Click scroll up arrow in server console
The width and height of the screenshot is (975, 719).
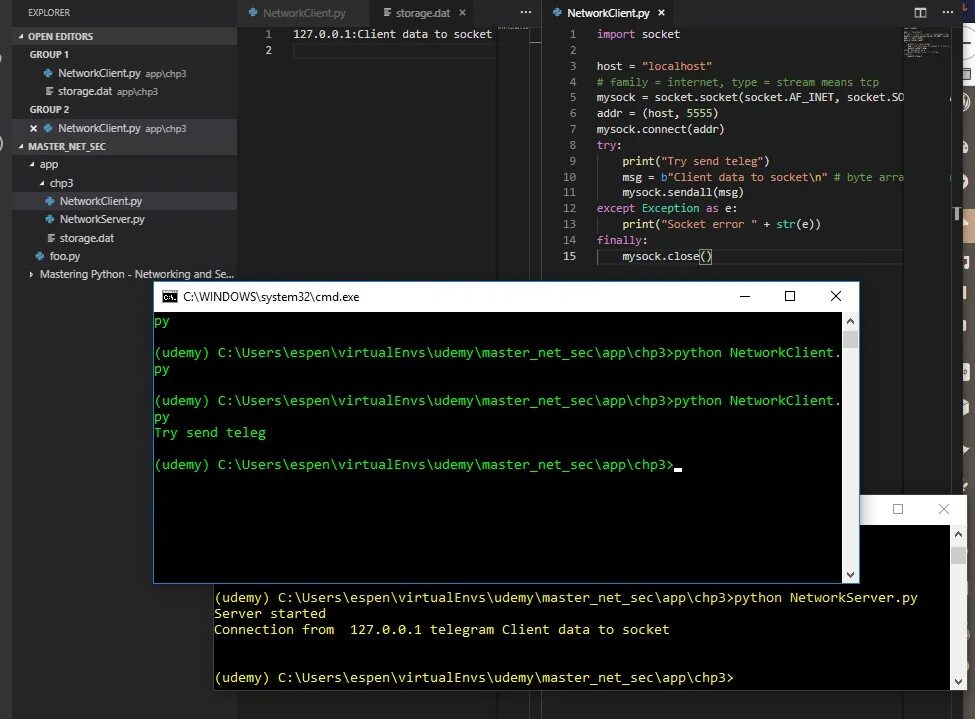click(958, 534)
